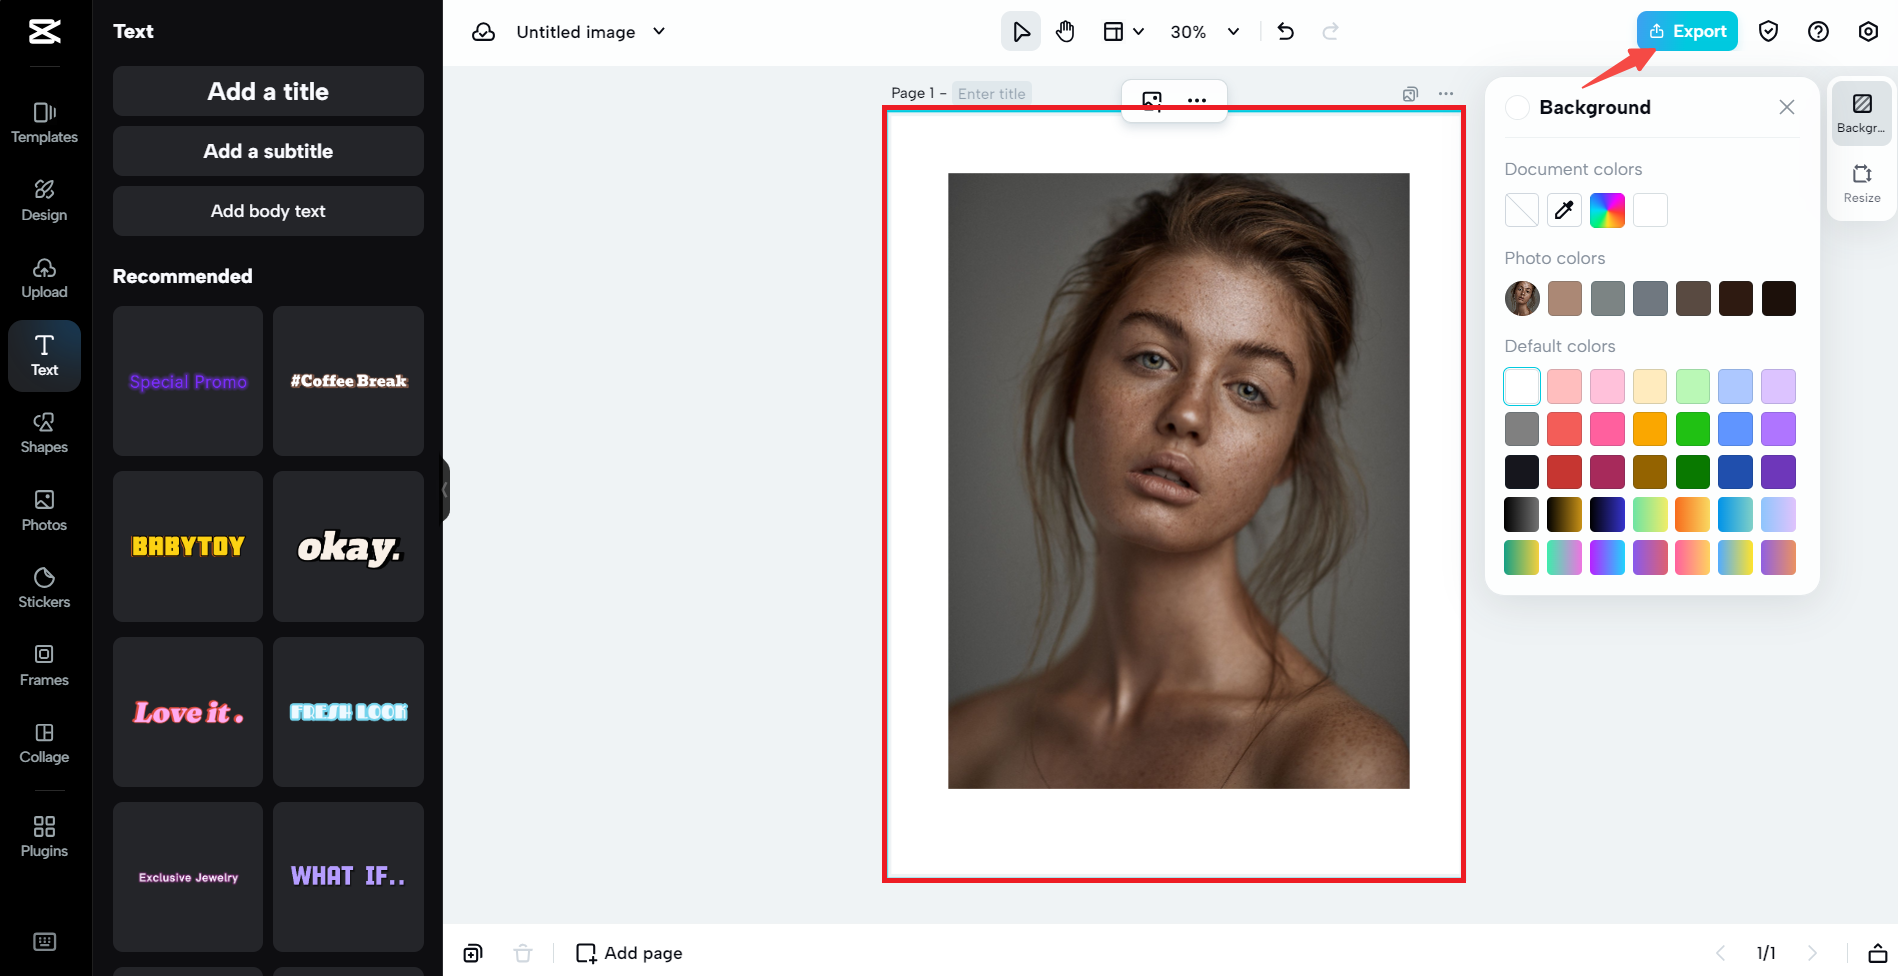Open the Frames sidebar panel
This screenshot has width=1898, height=976.
(x=44, y=665)
